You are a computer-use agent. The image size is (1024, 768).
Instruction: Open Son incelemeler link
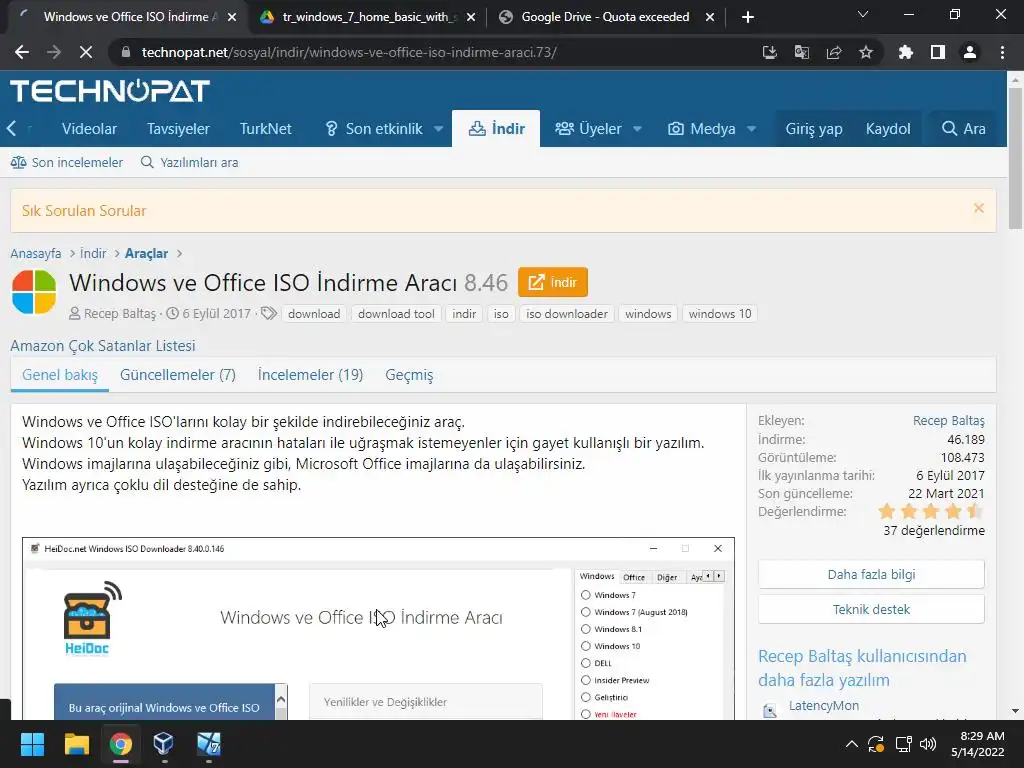[67, 163]
